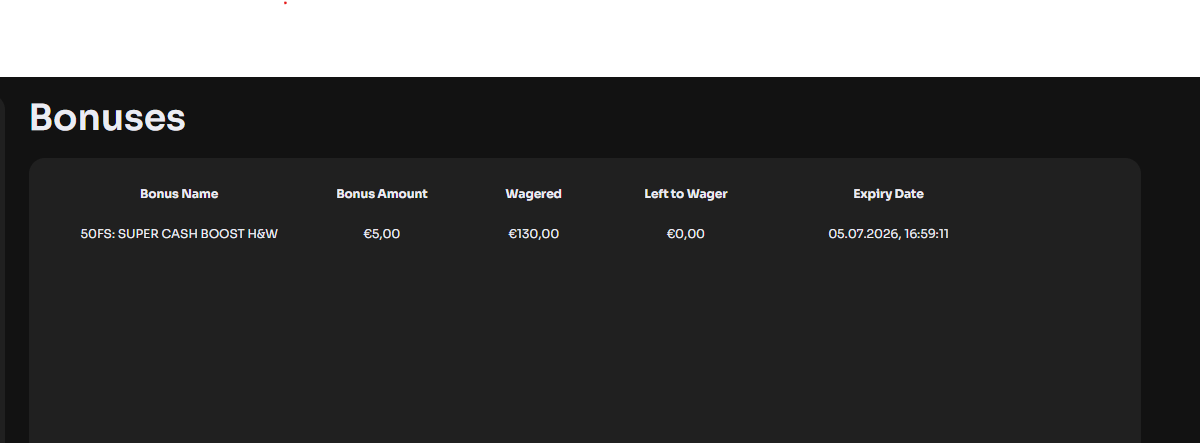Select the Left to Wager column header
This screenshot has width=1200, height=443.
(x=686, y=194)
